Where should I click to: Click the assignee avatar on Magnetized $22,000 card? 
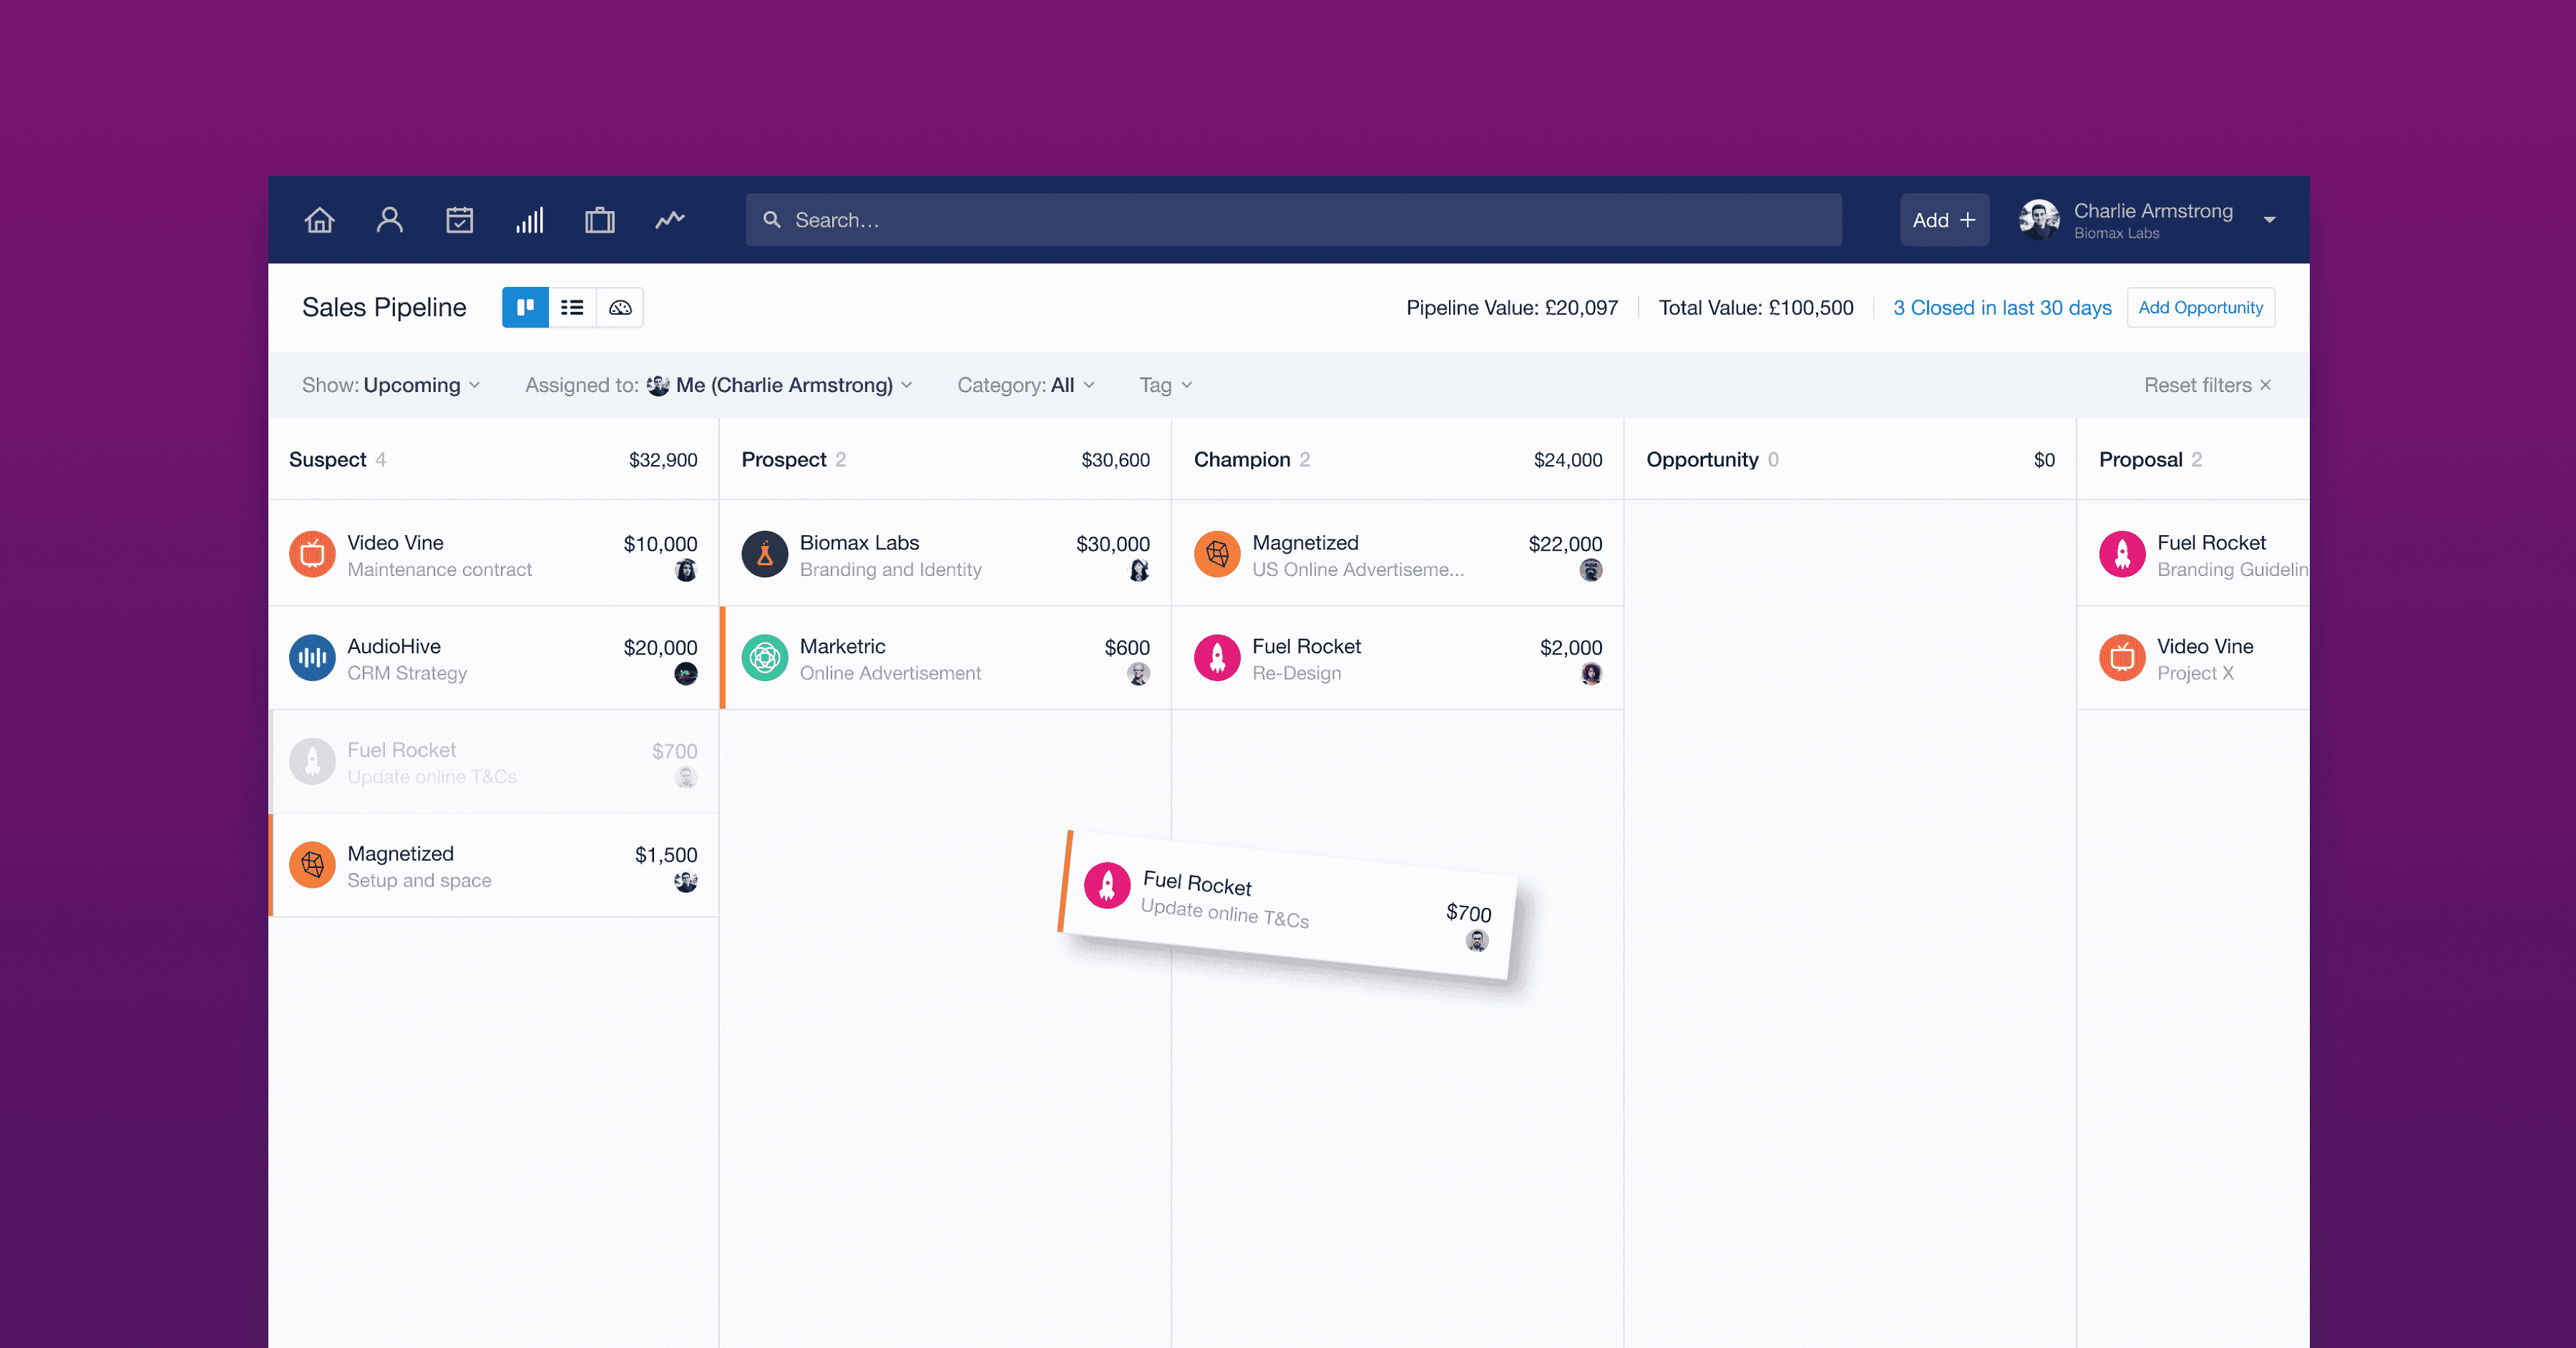[x=1590, y=571]
